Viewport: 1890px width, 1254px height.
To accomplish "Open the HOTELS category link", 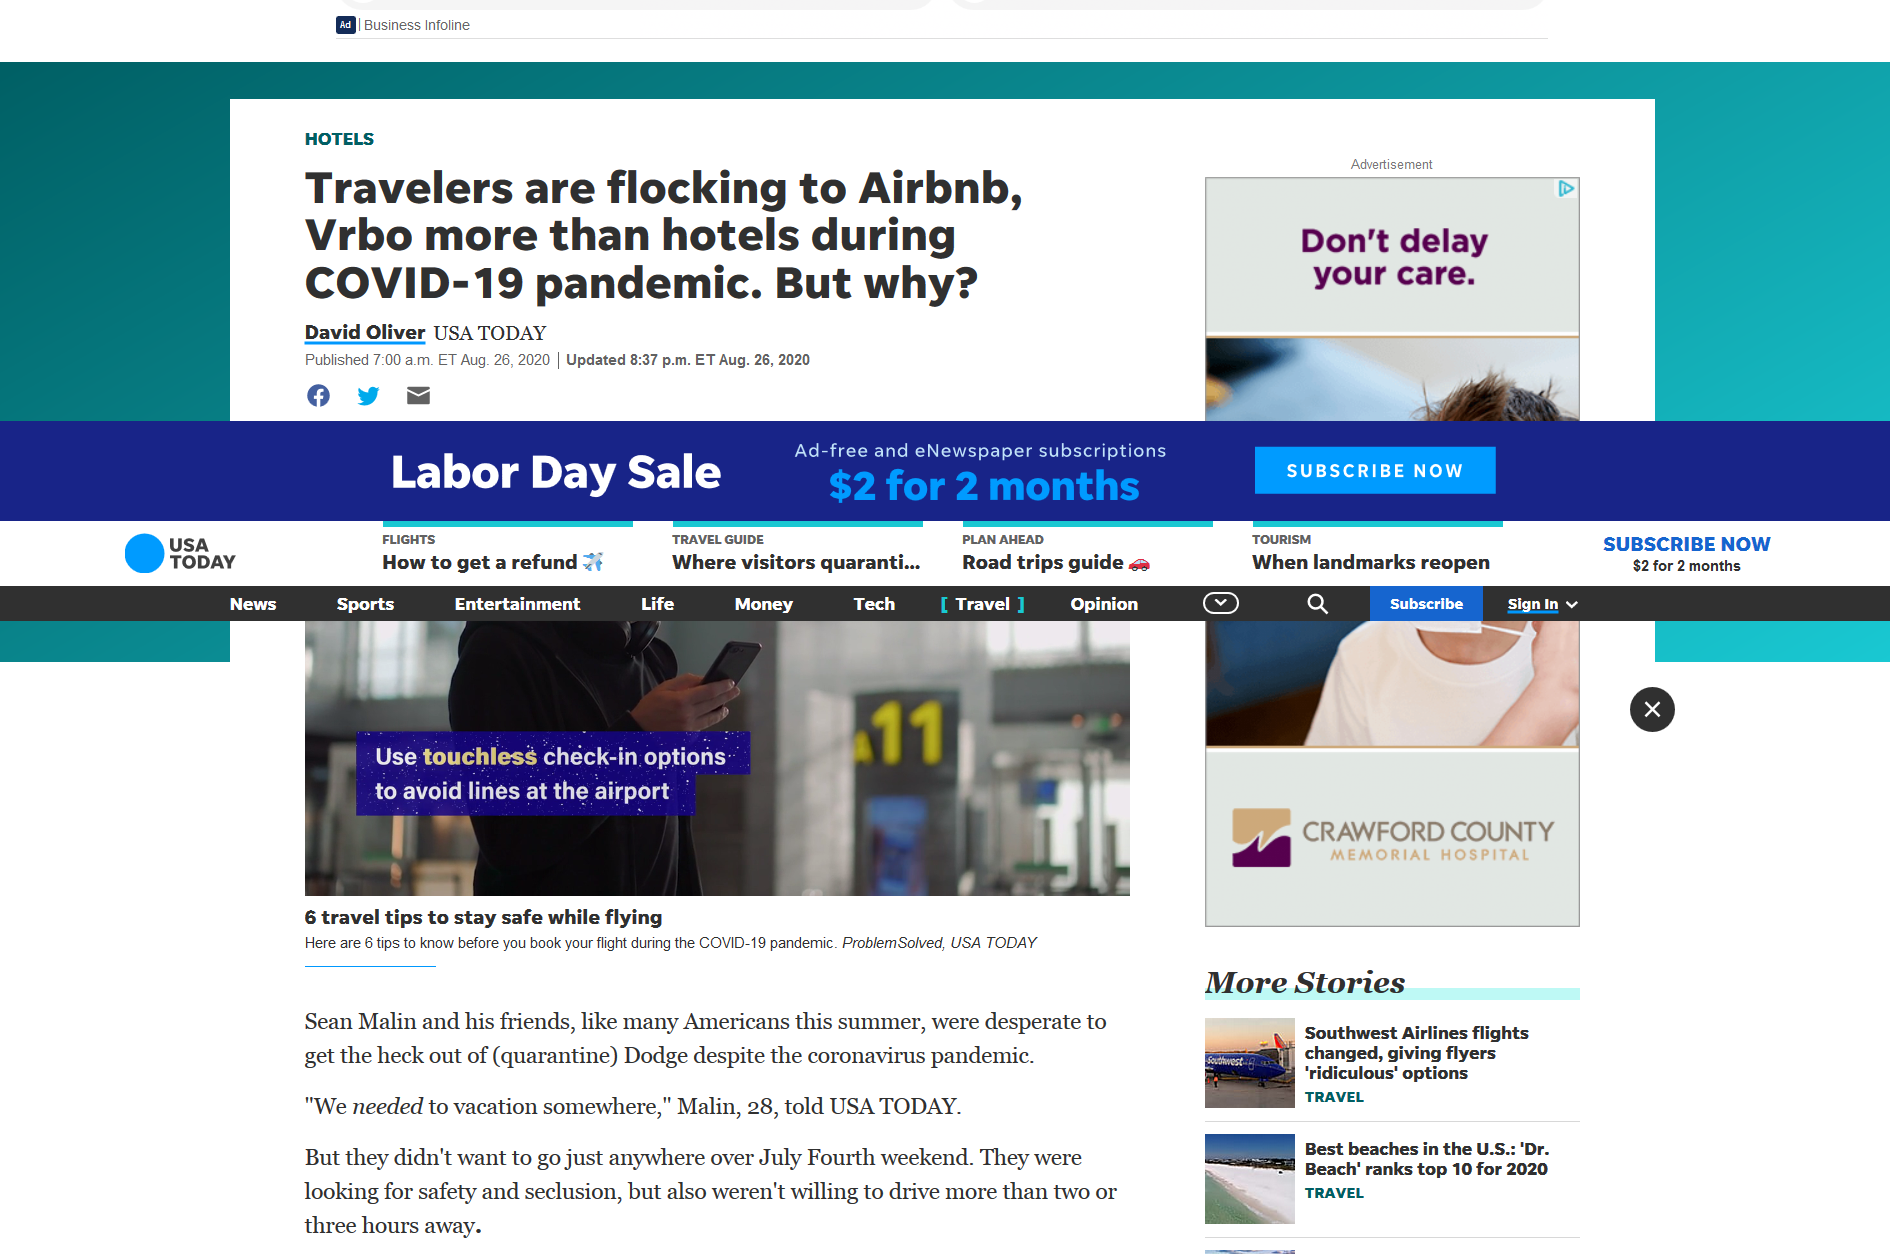I will point(339,139).
